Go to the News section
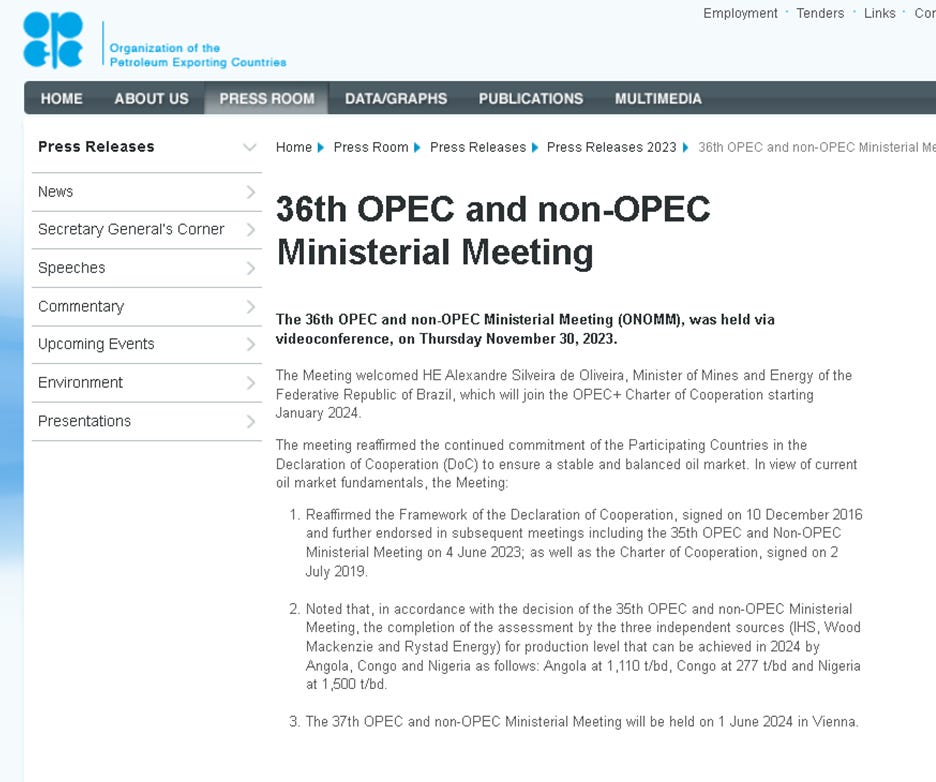 pos(56,192)
